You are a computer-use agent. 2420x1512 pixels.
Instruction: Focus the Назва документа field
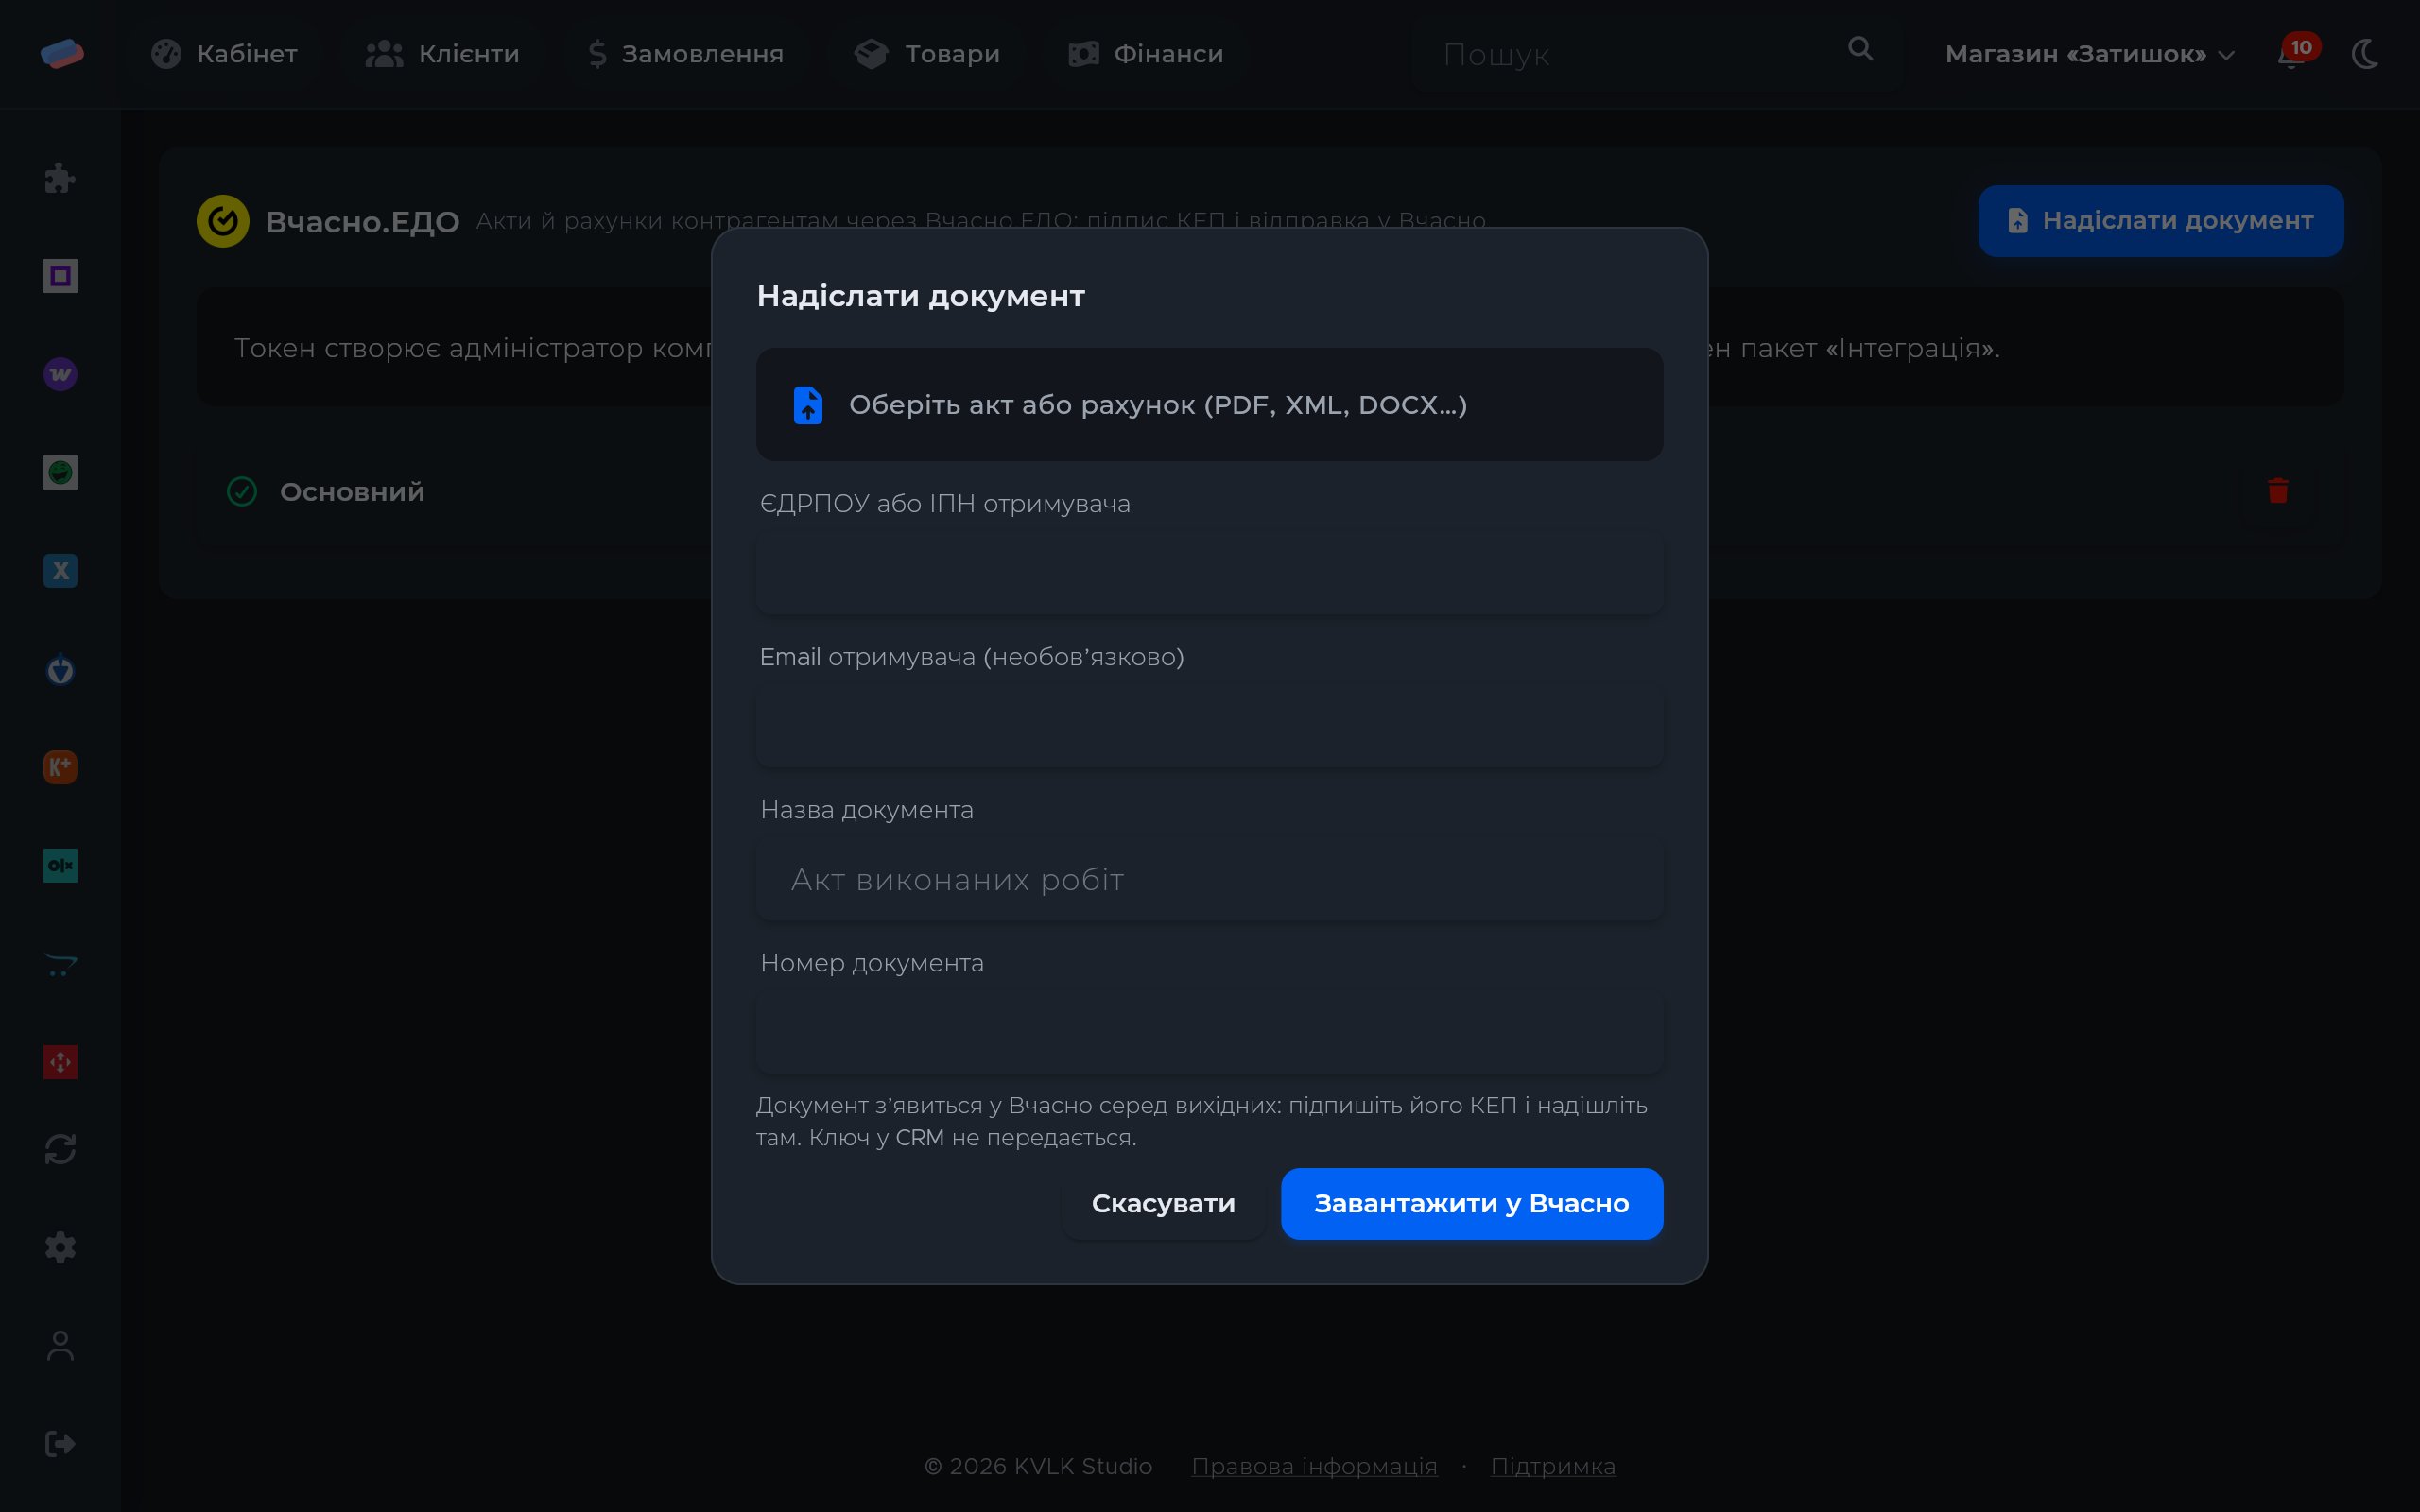tap(1209, 879)
